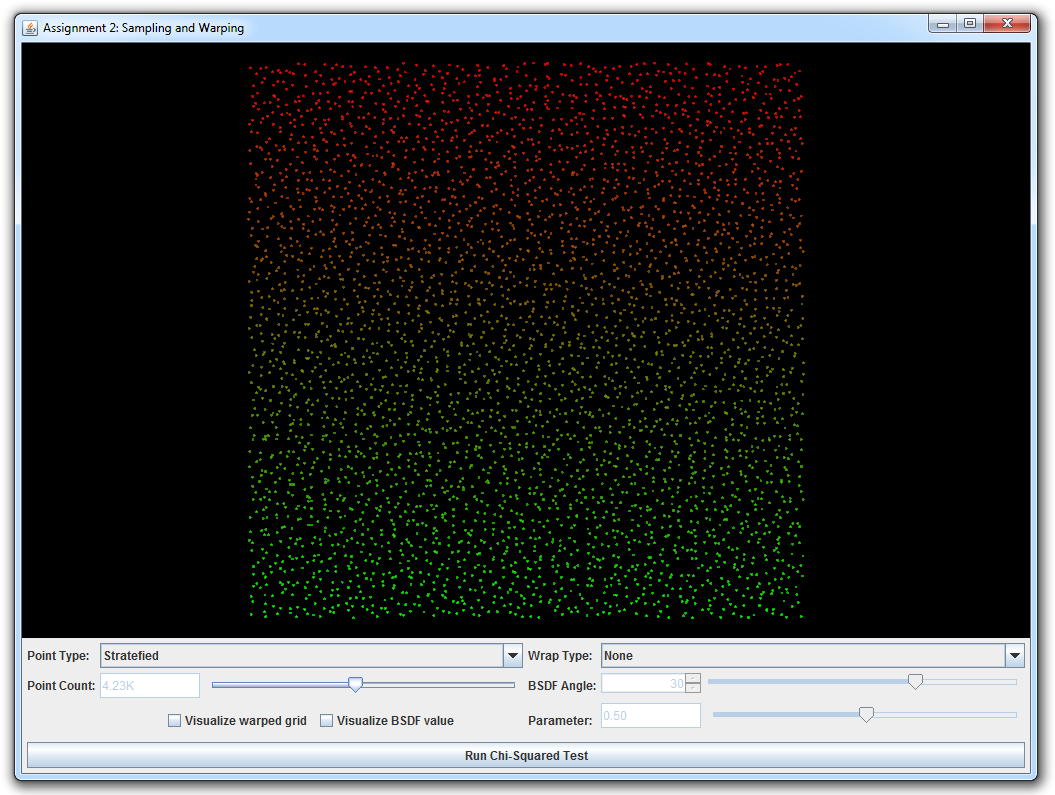
Task: Decrease BSDF Angle with the spinner down arrow
Action: [x=693, y=690]
